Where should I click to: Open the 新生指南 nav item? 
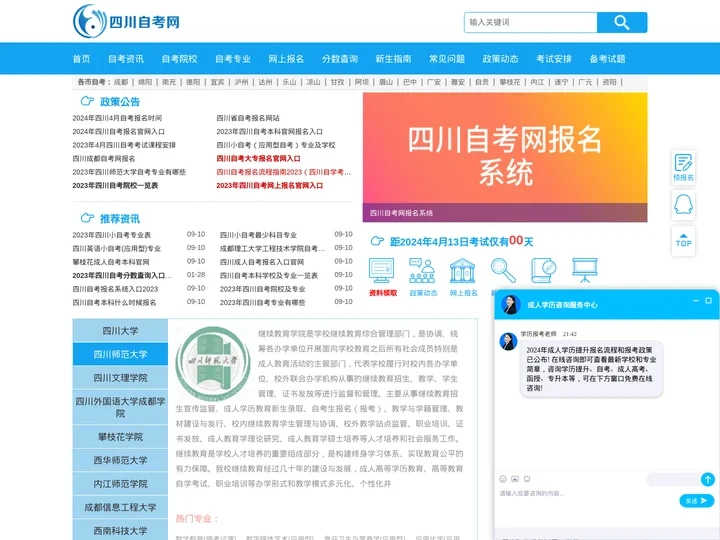(393, 59)
